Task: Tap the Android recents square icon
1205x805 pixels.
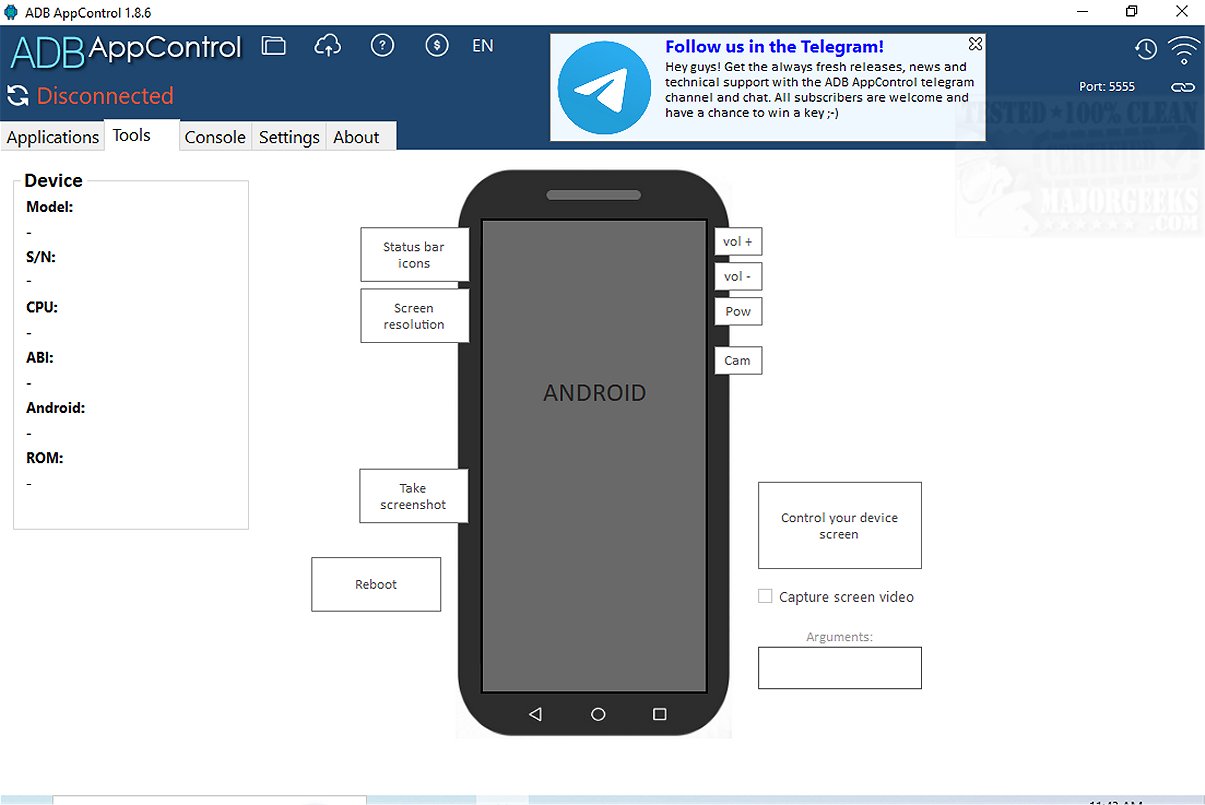Action: click(659, 714)
